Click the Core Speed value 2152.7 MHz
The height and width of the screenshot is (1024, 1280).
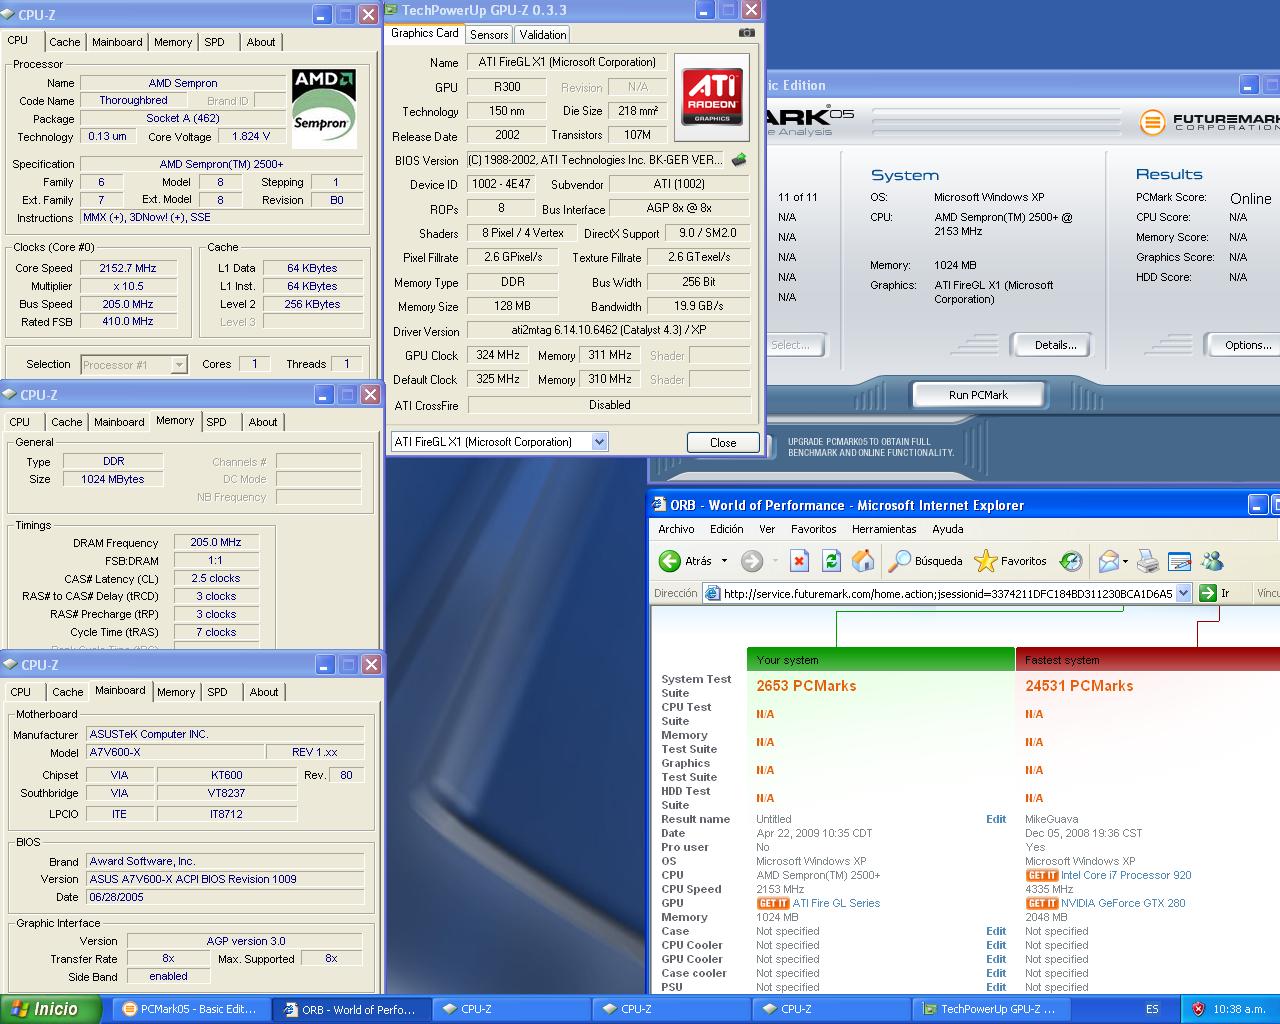(128, 268)
